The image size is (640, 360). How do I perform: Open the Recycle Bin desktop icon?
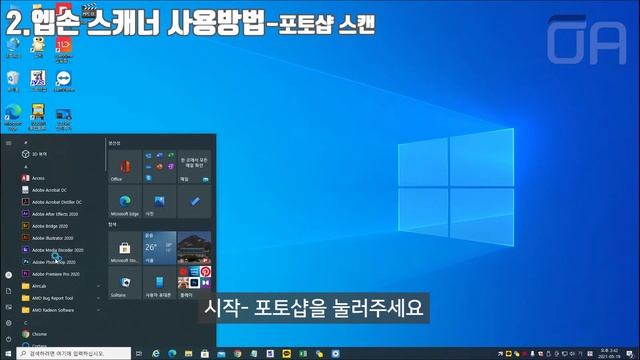pos(13,81)
